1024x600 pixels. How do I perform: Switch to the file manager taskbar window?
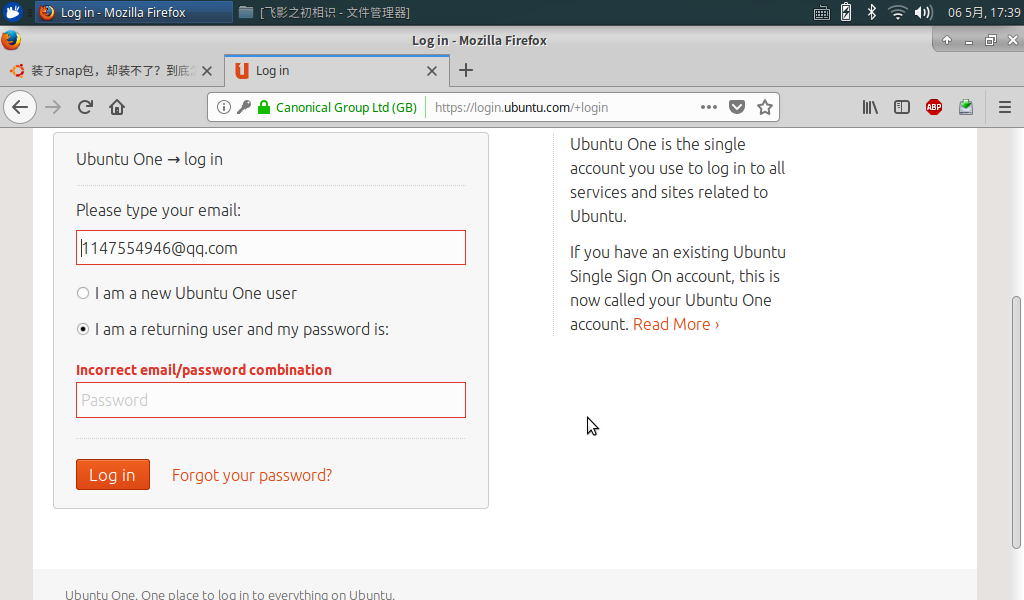[x=325, y=12]
